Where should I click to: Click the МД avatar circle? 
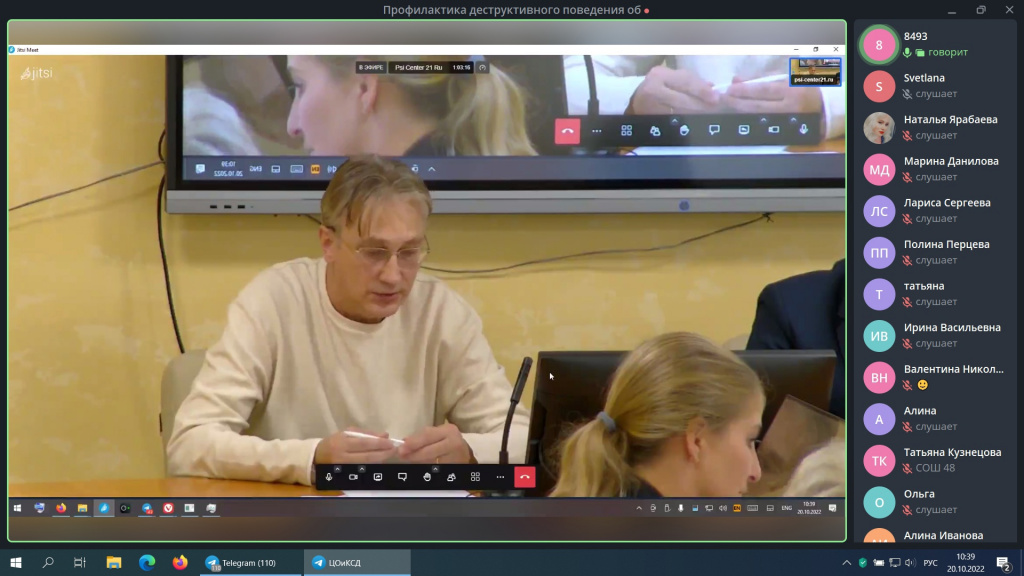pyautogui.click(x=879, y=170)
